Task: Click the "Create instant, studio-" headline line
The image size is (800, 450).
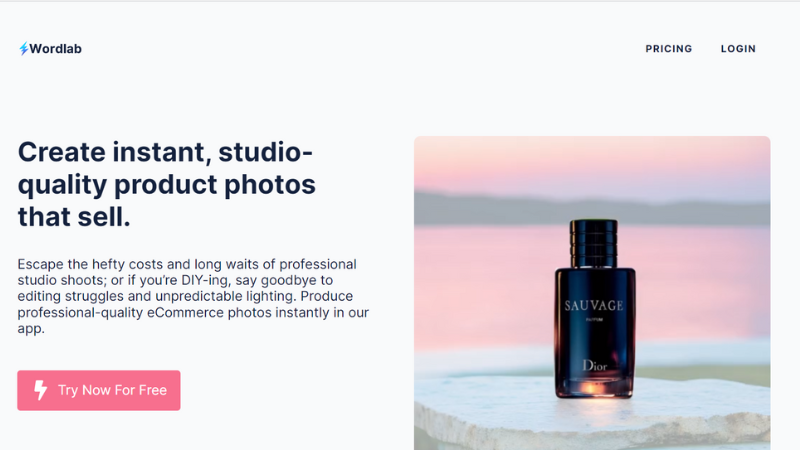Action: coord(165,152)
